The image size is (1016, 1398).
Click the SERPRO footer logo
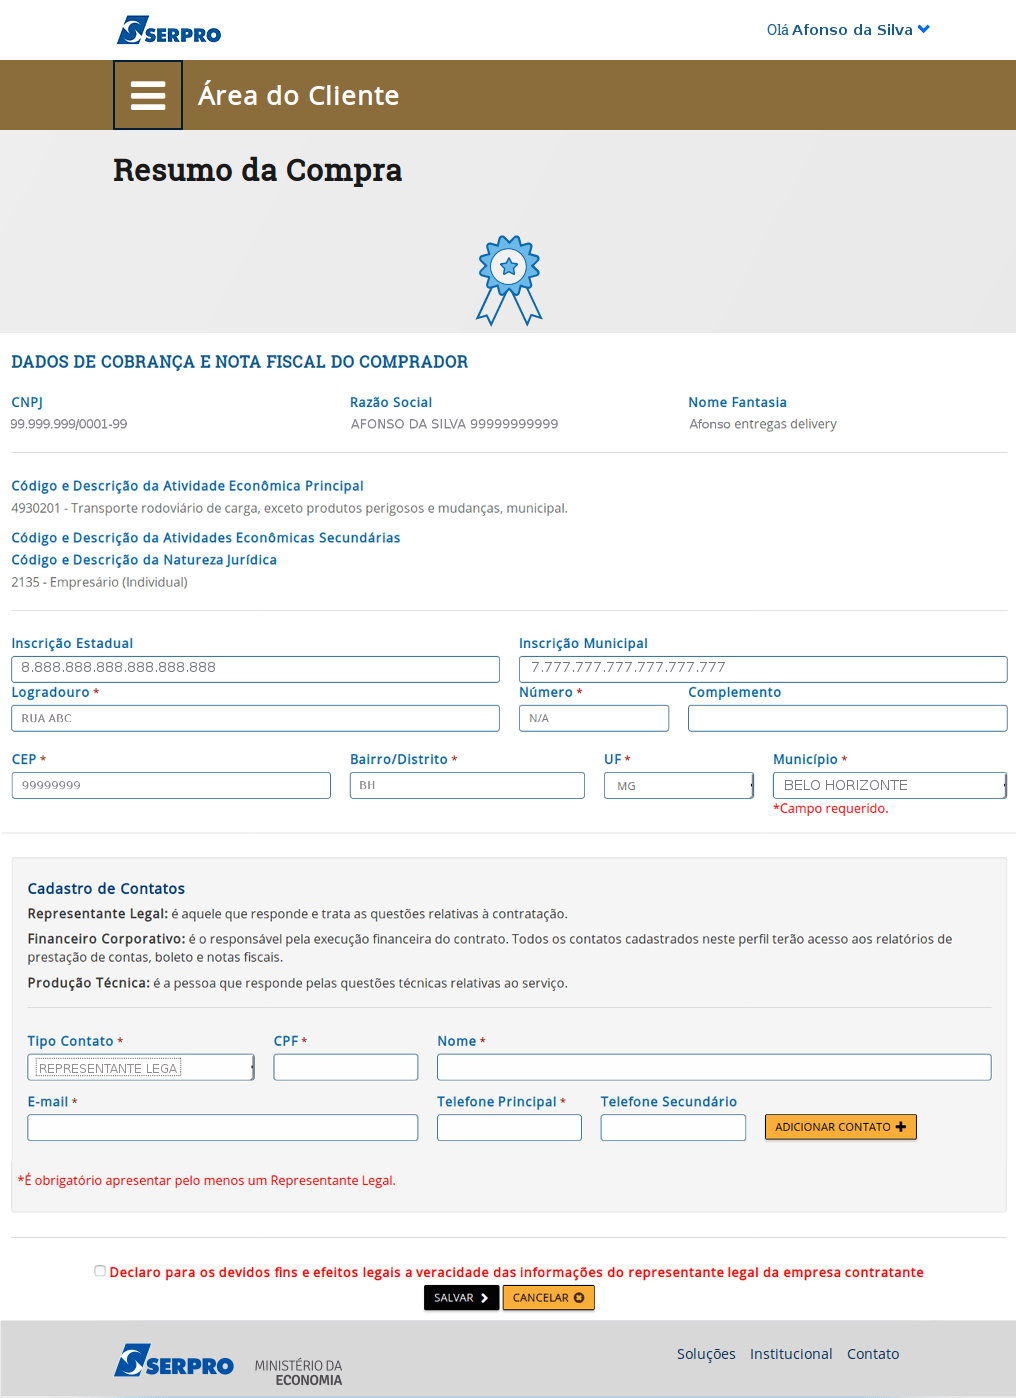click(x=174, y=1361)
